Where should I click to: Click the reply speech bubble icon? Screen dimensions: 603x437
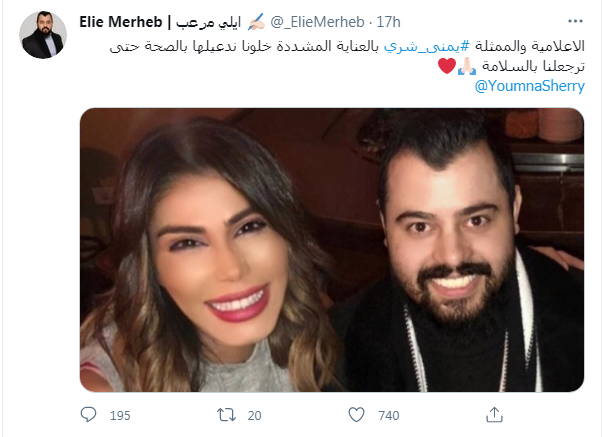(x=88, y=415)
